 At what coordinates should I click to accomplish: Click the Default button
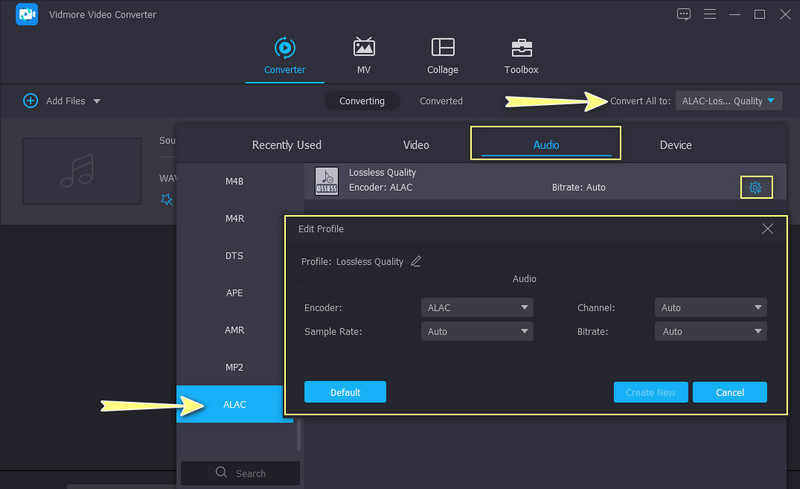(x=345, y=392)
